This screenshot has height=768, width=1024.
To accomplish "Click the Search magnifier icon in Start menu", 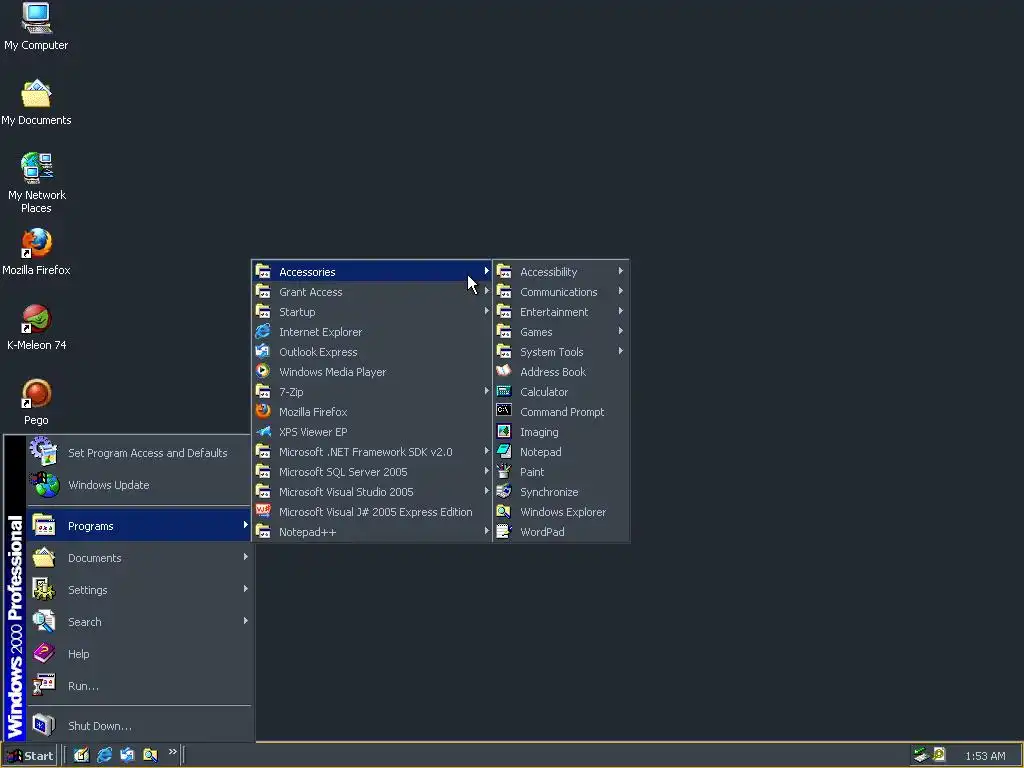I will coord(44,621).
